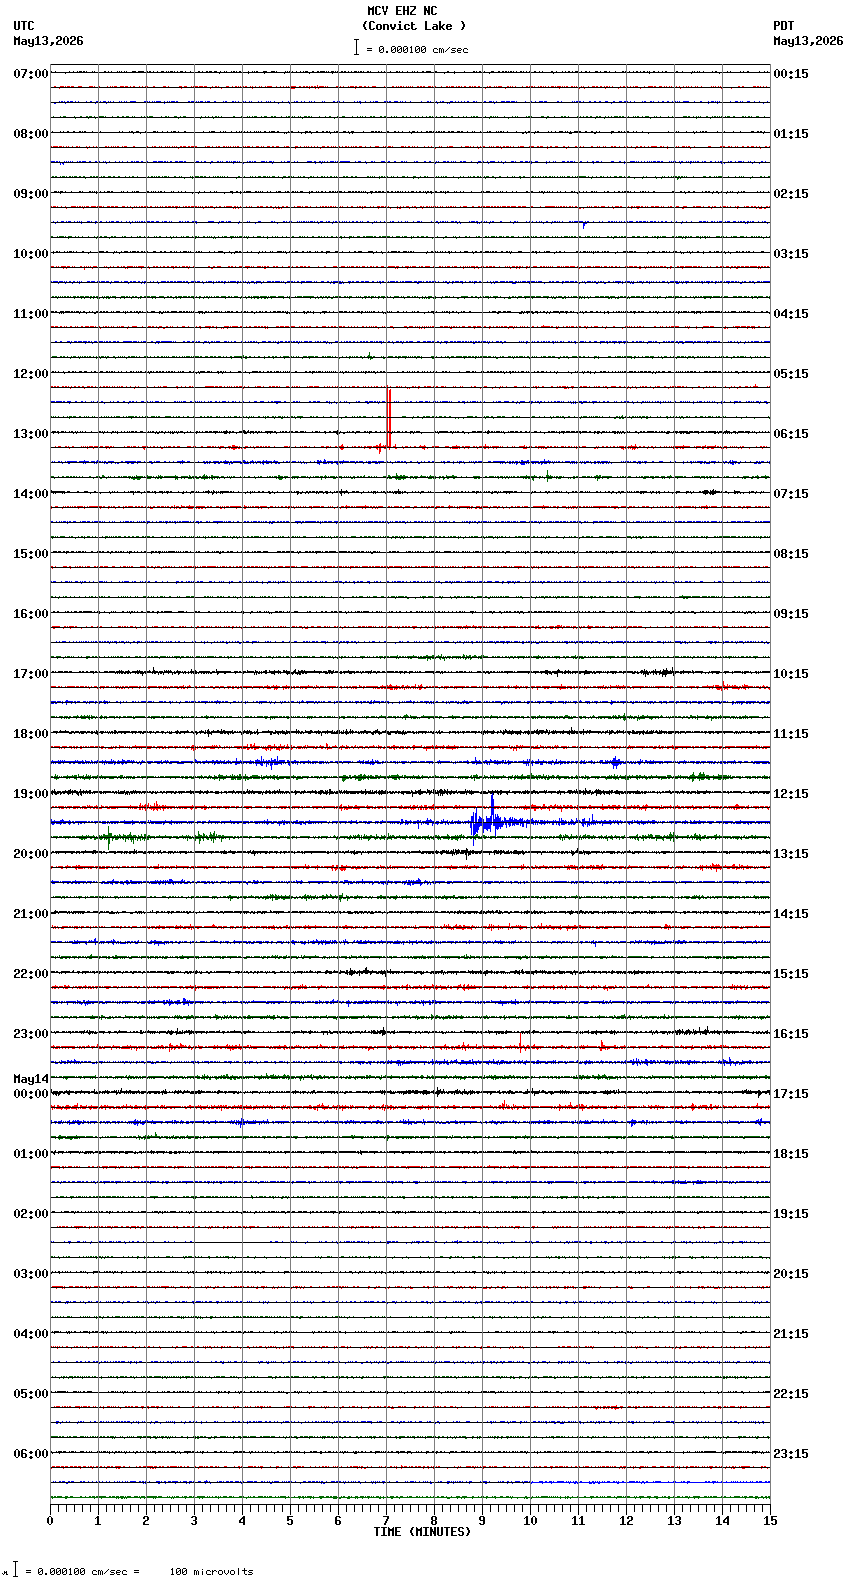This screenshot has width=850, height=1584.
Task: Click the 05:15 PDT row label
Action: tap(791, 374)
